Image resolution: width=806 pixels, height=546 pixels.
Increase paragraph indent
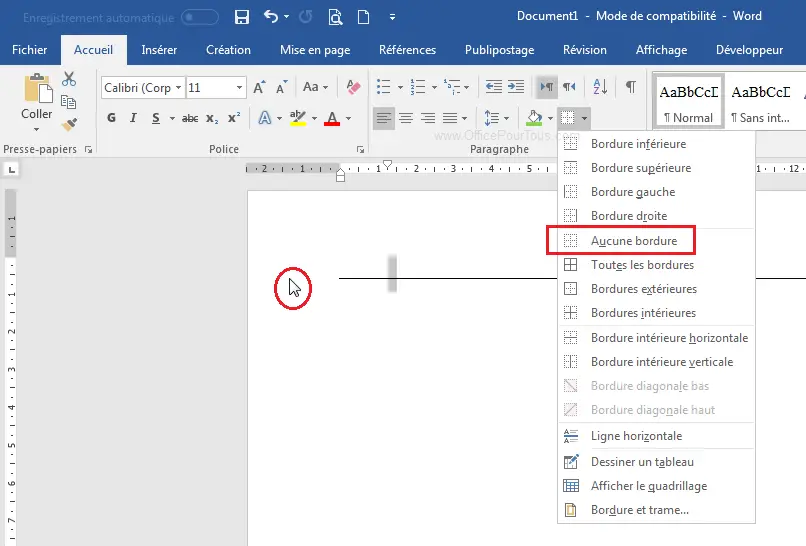click(x=516, y=87)
